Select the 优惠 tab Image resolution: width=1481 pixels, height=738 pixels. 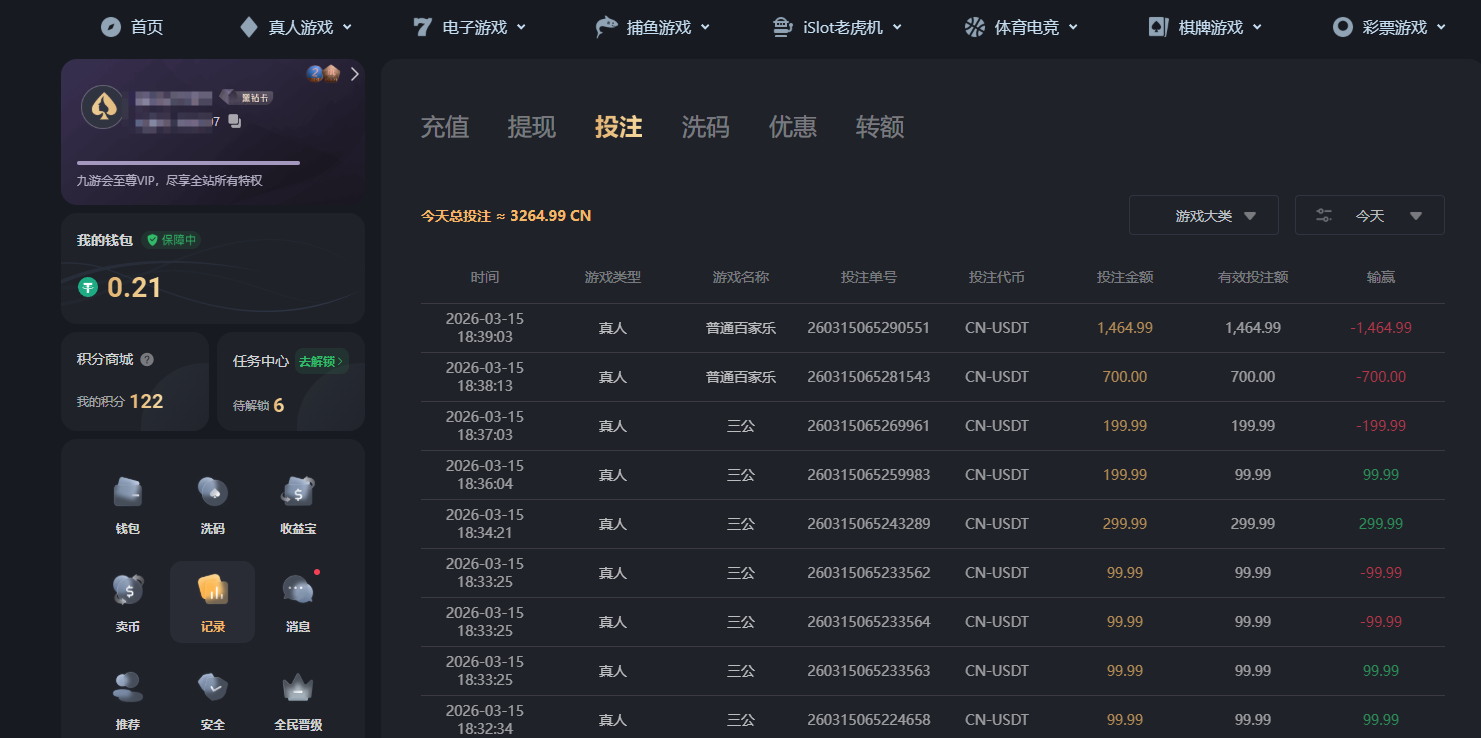click(x=792, y=127)
